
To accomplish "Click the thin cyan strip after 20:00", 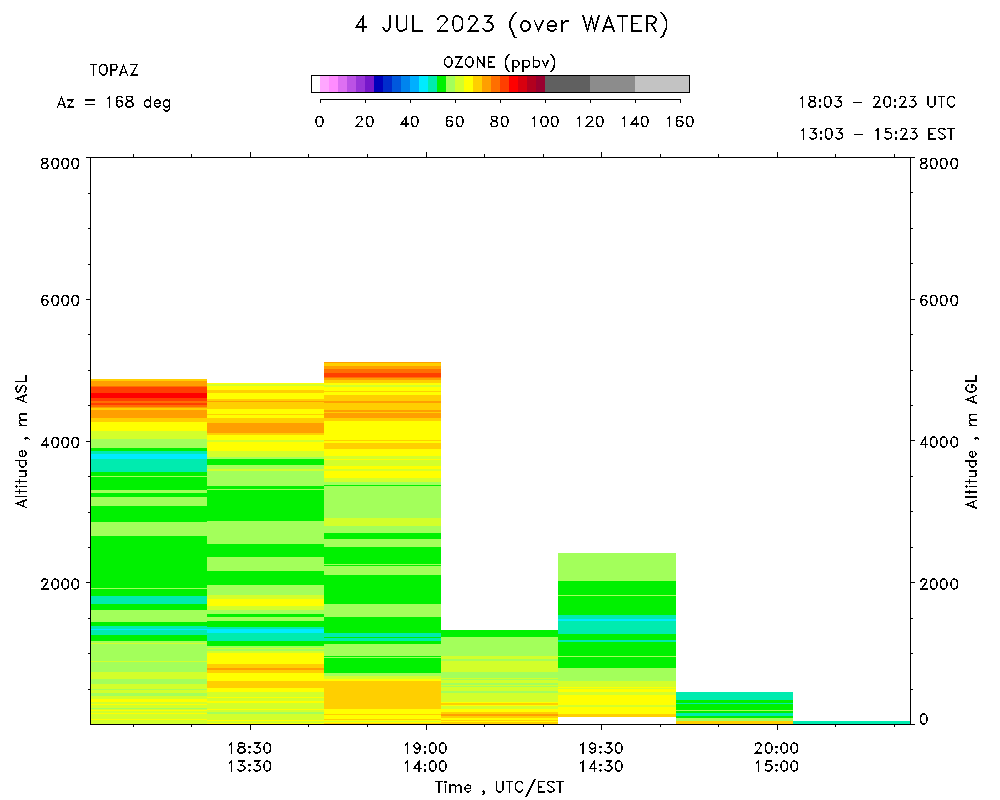I will pos(851,722).
